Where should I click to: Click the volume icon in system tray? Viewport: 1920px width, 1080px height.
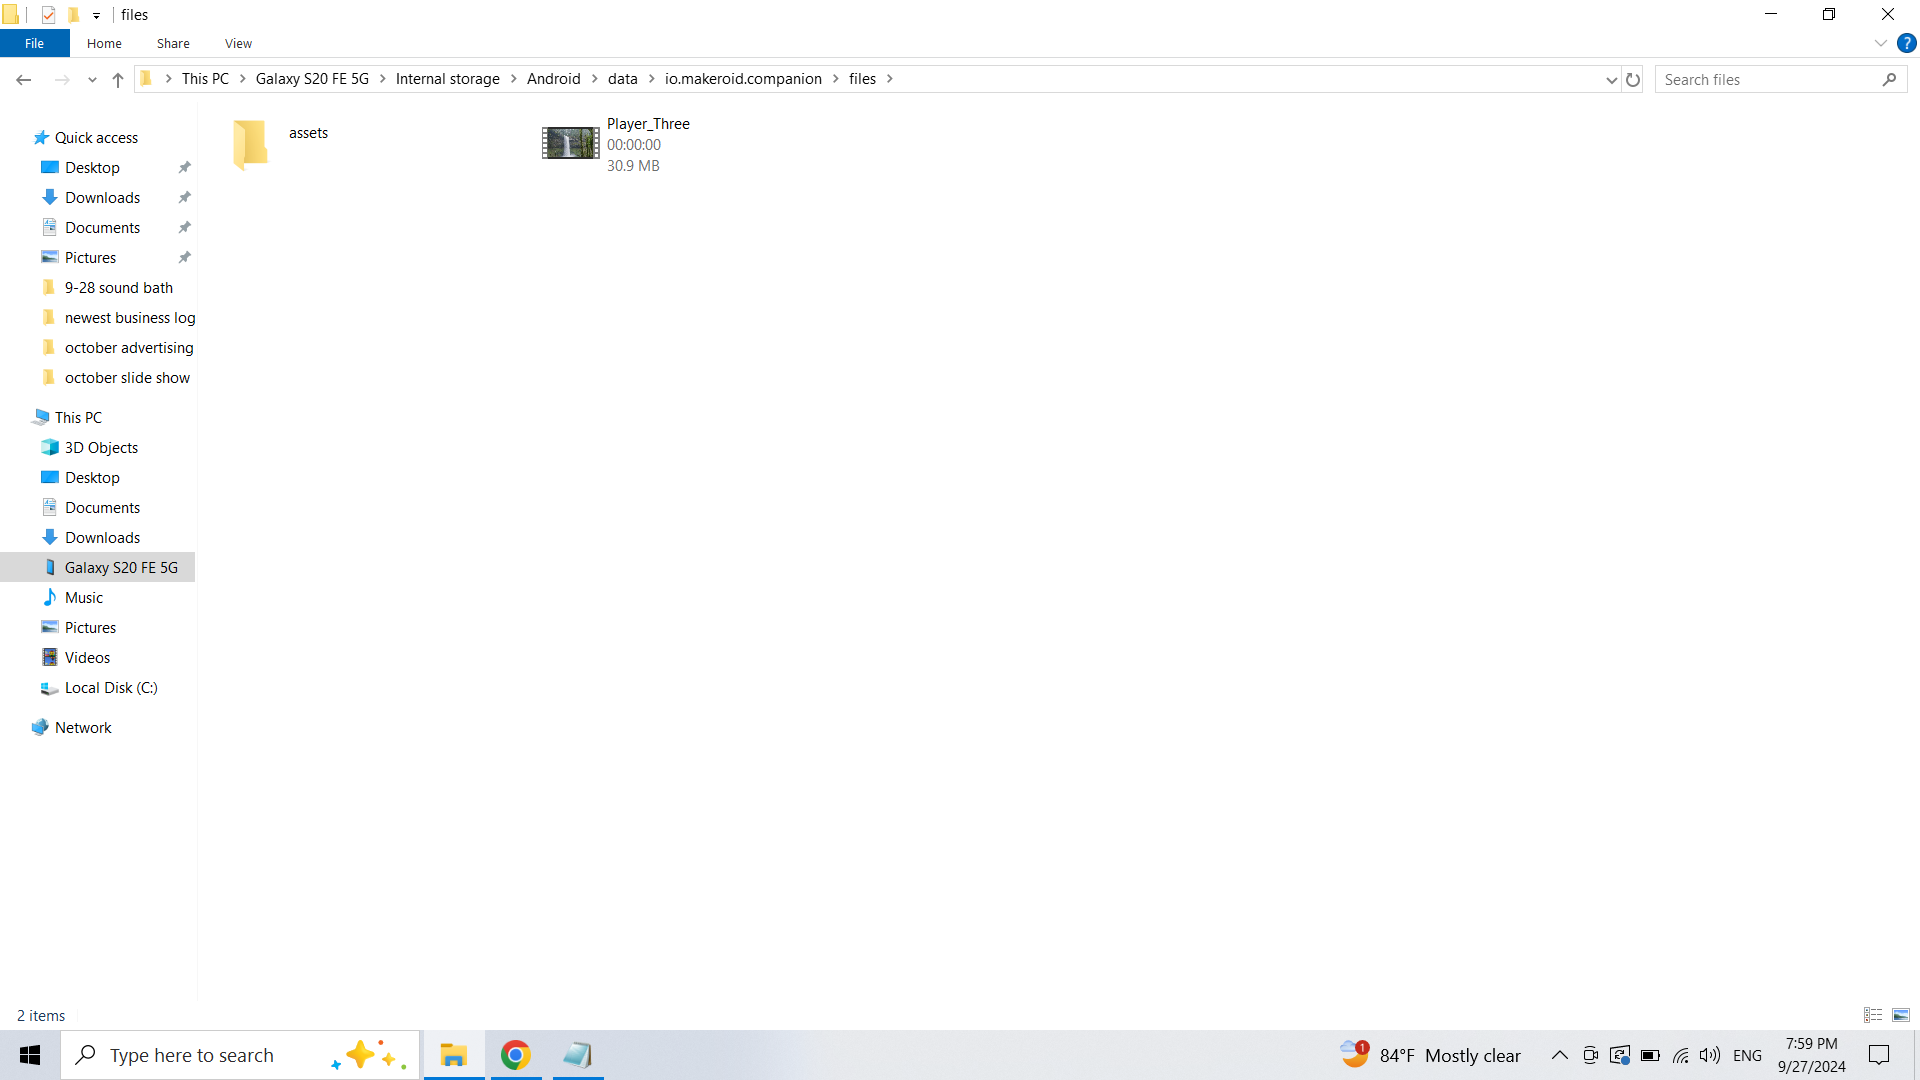tap(1710, 1055)
